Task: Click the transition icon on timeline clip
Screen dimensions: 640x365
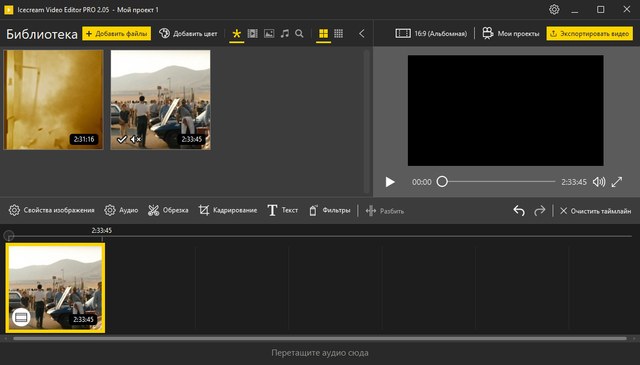Action: click(x=21, y=317)
